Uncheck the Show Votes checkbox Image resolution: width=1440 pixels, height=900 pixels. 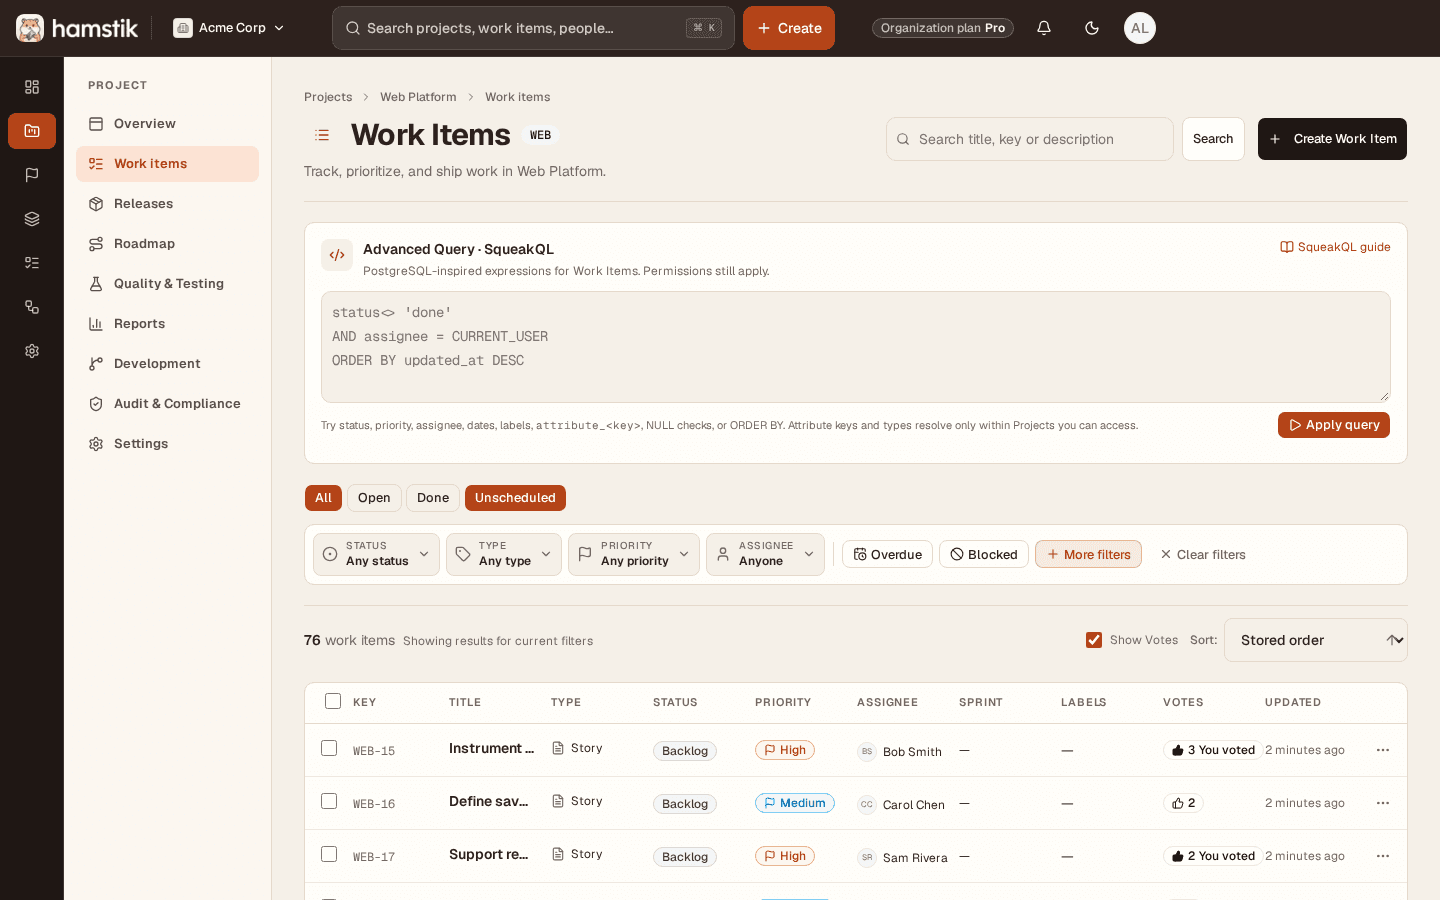(1094, 640)
